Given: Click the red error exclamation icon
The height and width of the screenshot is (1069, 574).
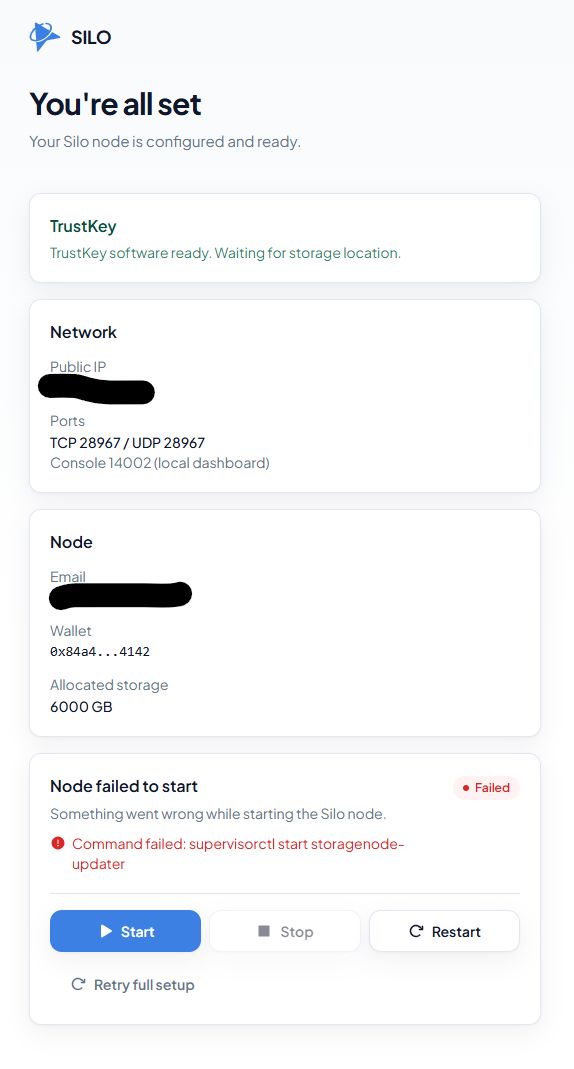Looking at the screenshot, I should pyautogui.click(x=58, y=843).
